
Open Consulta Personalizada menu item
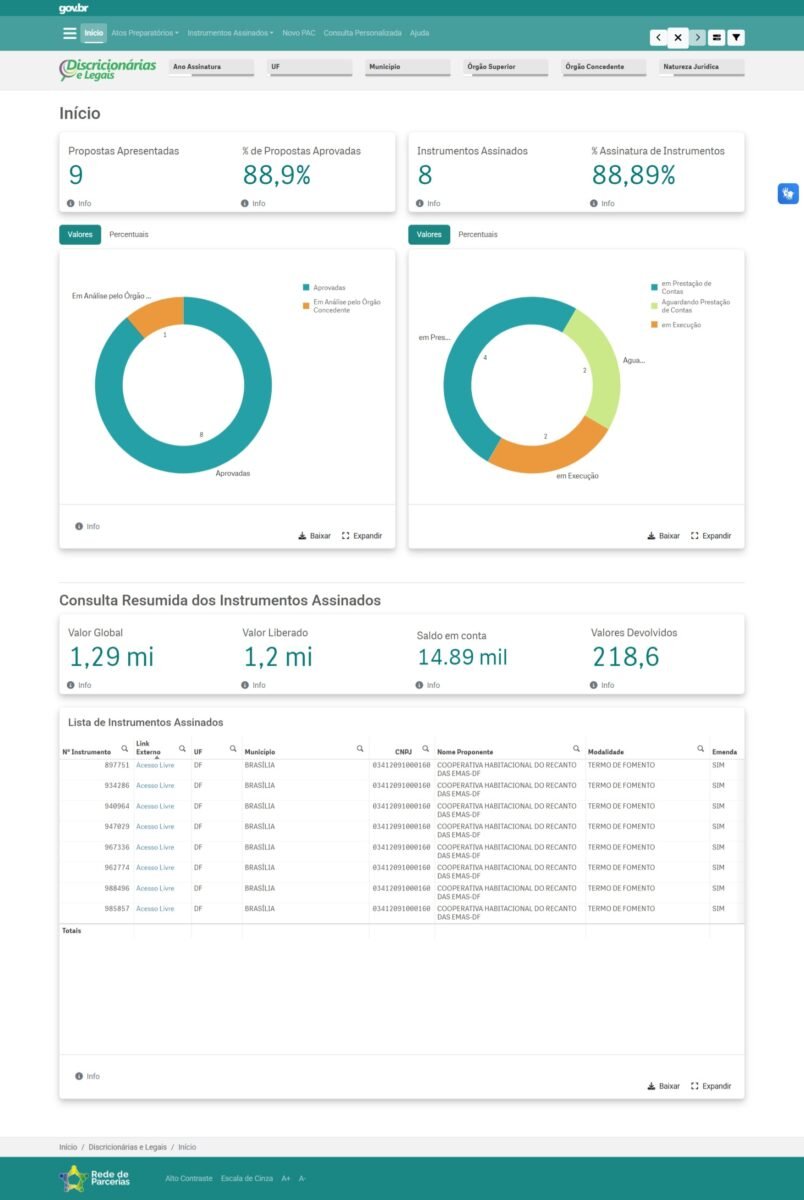tap(362, 33)
